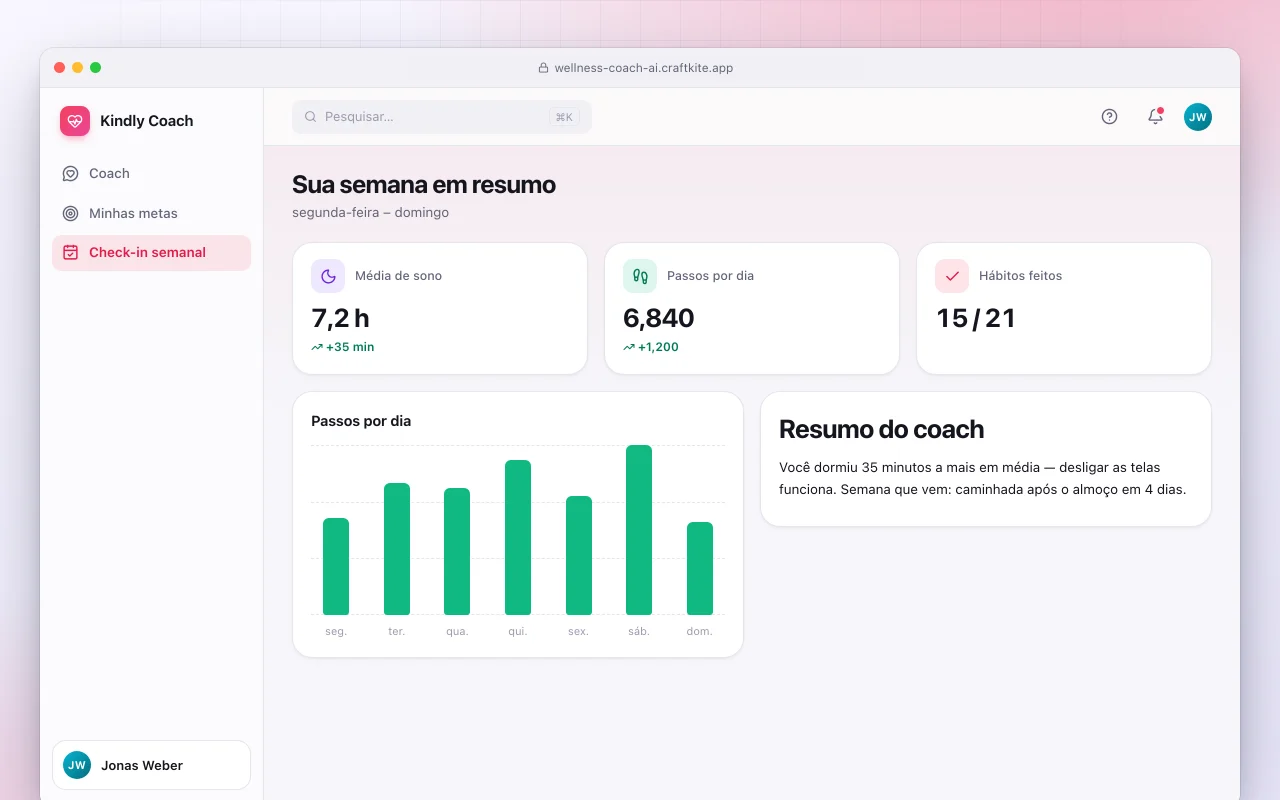Open notifications bell
Viewport: 1280px width, 800px height.
1155,117
